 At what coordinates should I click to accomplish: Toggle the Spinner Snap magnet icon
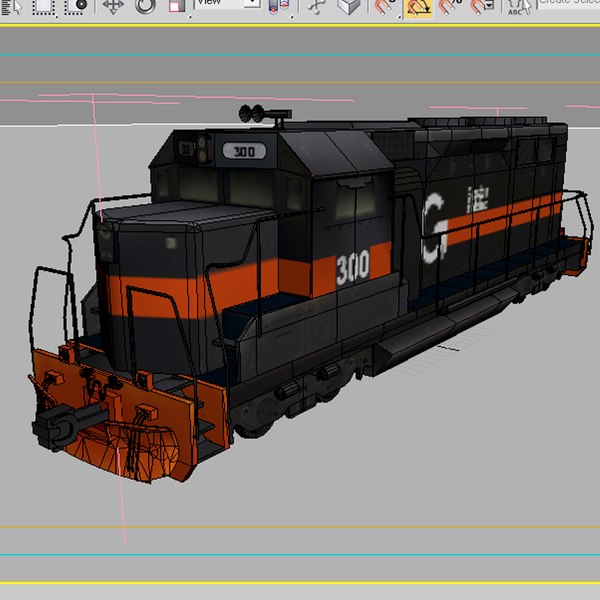click(x=482, y=7)
